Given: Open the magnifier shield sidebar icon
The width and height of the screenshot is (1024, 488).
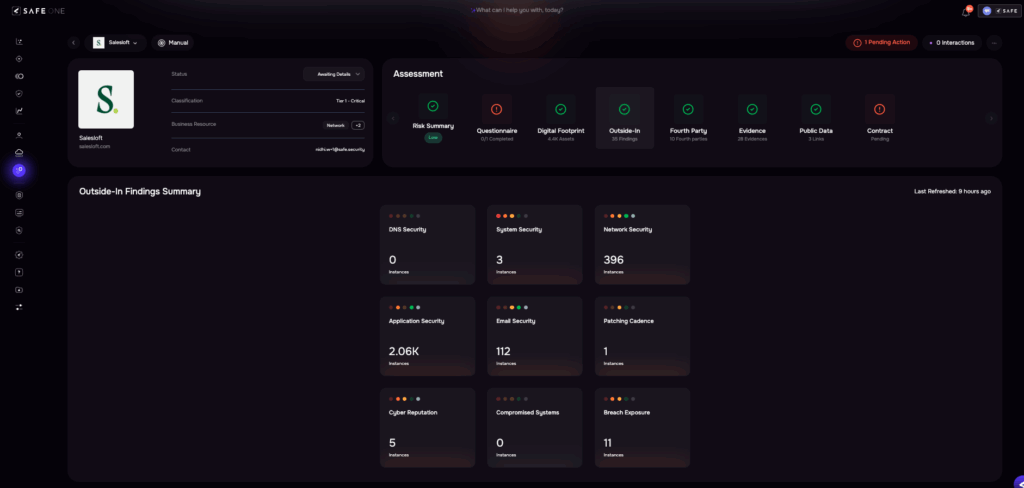Looking at the screenshot, I should 19,230.
